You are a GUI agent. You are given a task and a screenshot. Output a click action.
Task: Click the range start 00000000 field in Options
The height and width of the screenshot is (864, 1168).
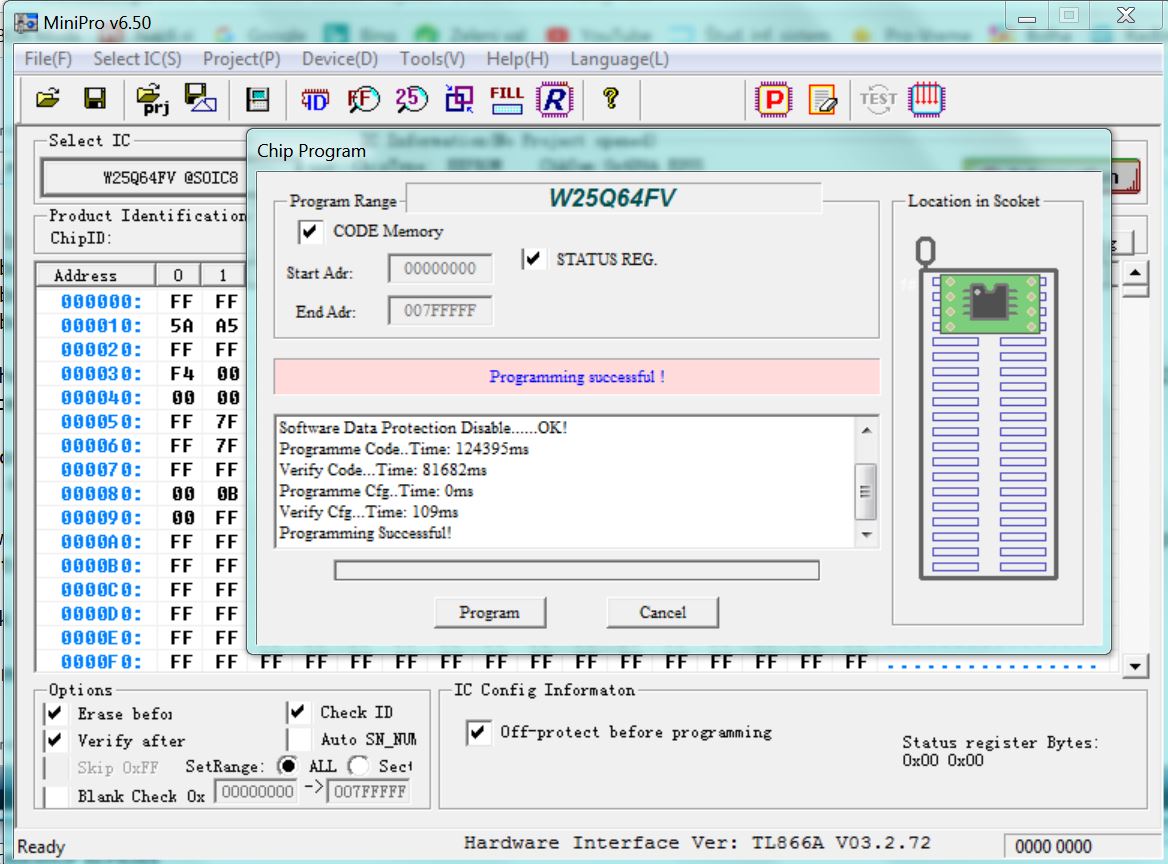click(x=257, y=791)
